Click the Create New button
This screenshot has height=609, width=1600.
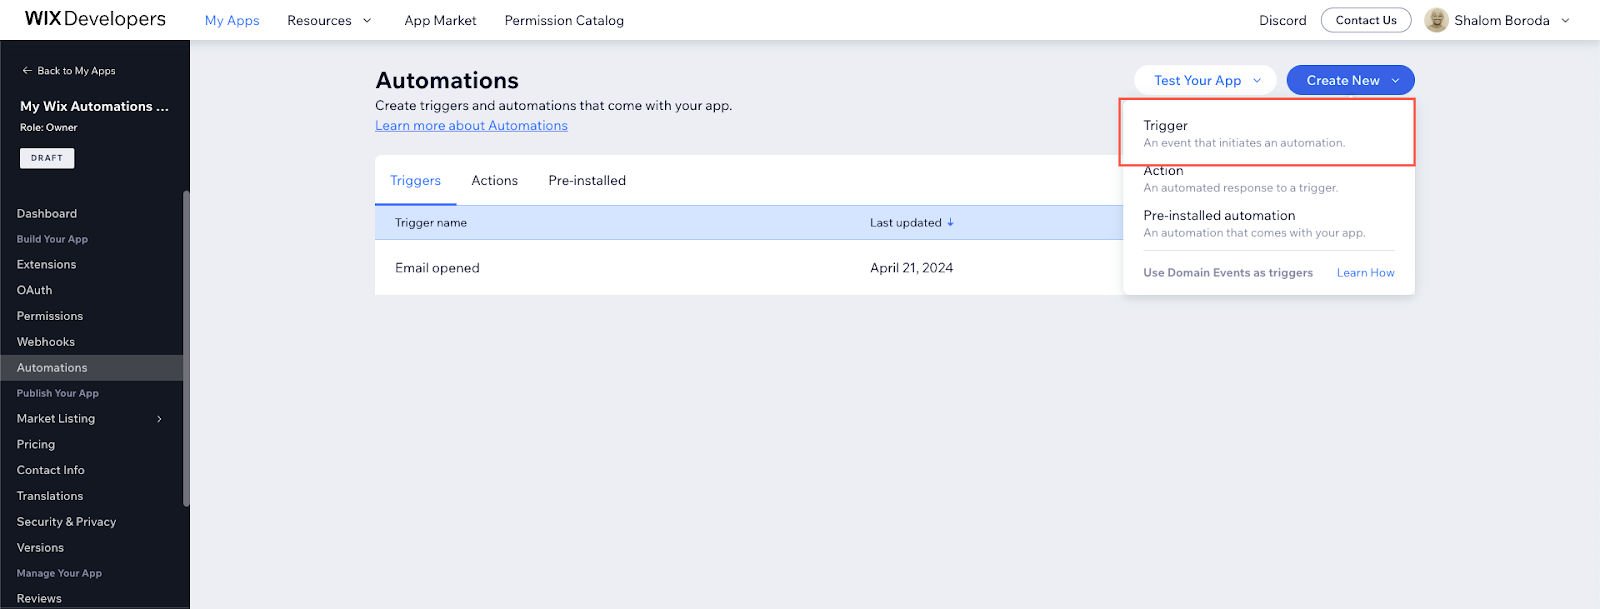(x=1350, y=80)
